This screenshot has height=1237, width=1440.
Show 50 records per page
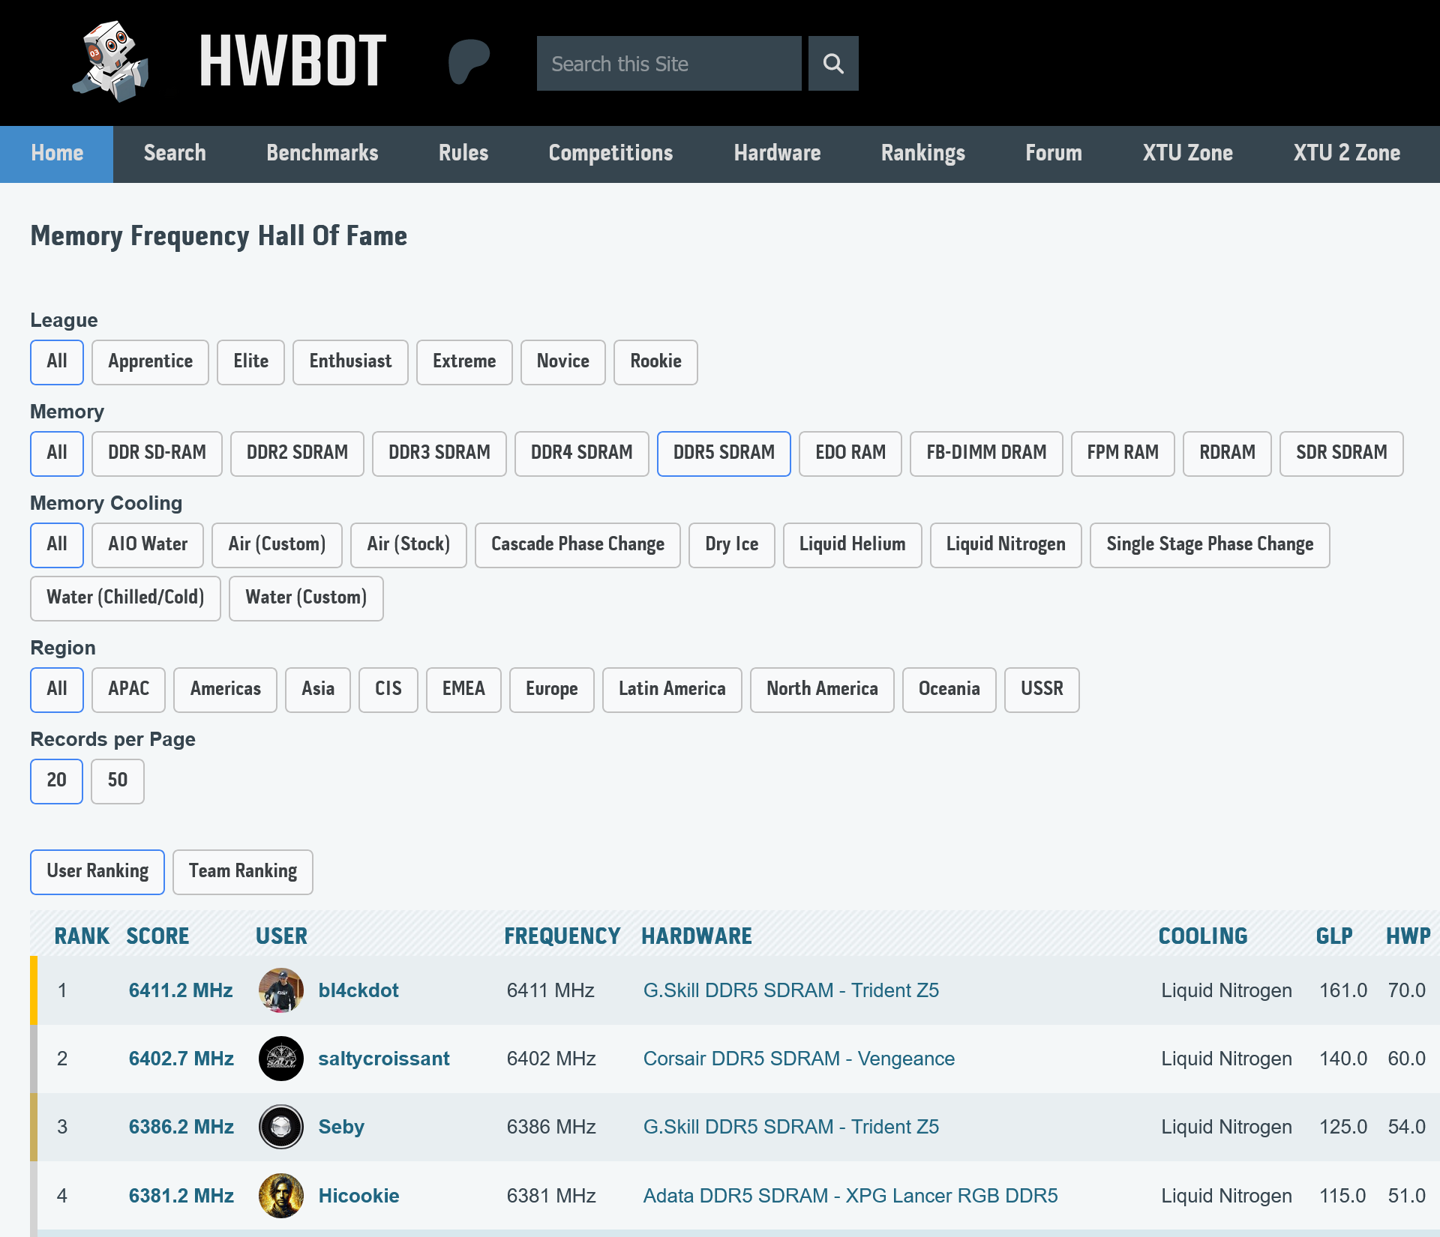click(117, 781)
